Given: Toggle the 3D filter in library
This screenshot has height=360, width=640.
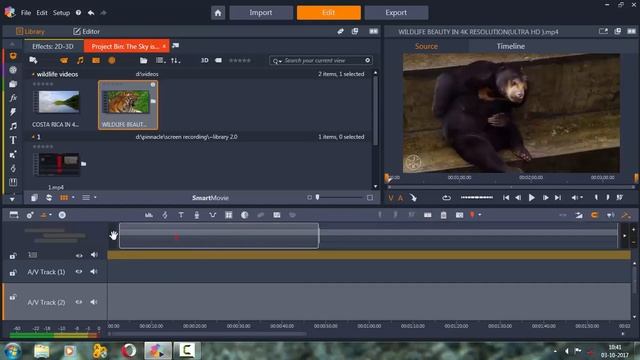Looking at the screenshot, I should (204, 60).
